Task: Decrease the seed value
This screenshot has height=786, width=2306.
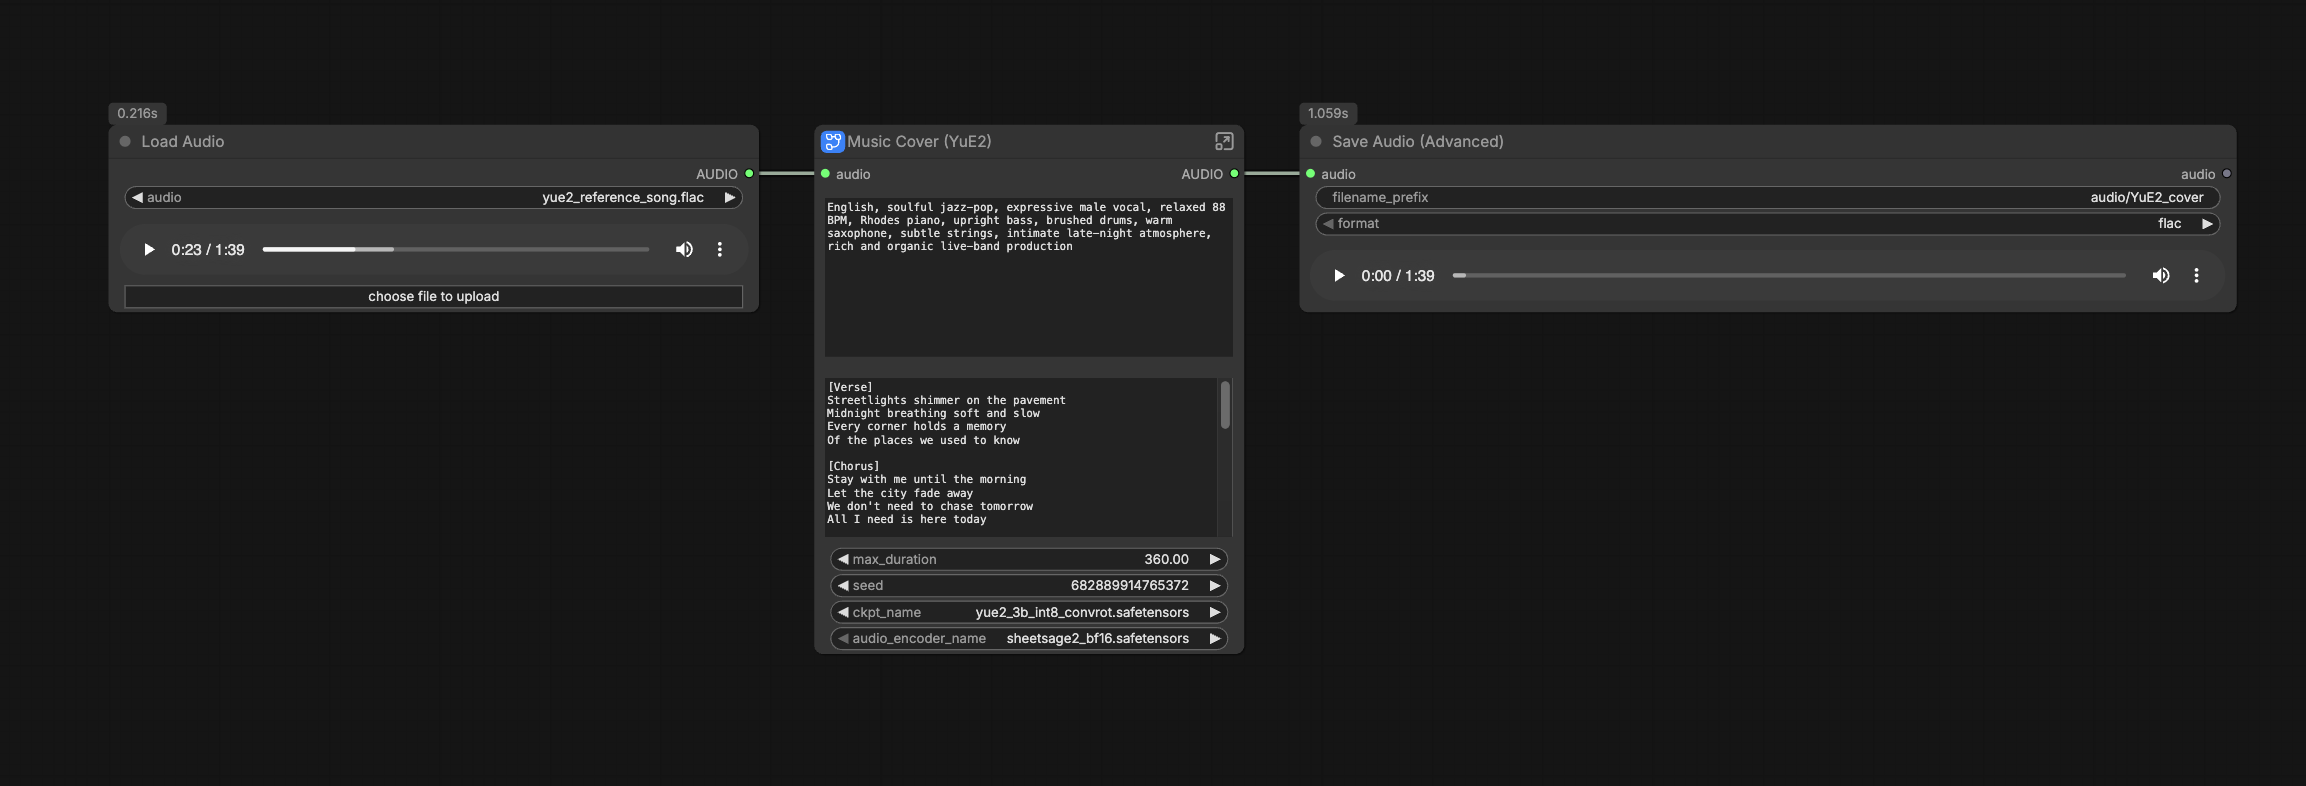Action: point(843,586)
